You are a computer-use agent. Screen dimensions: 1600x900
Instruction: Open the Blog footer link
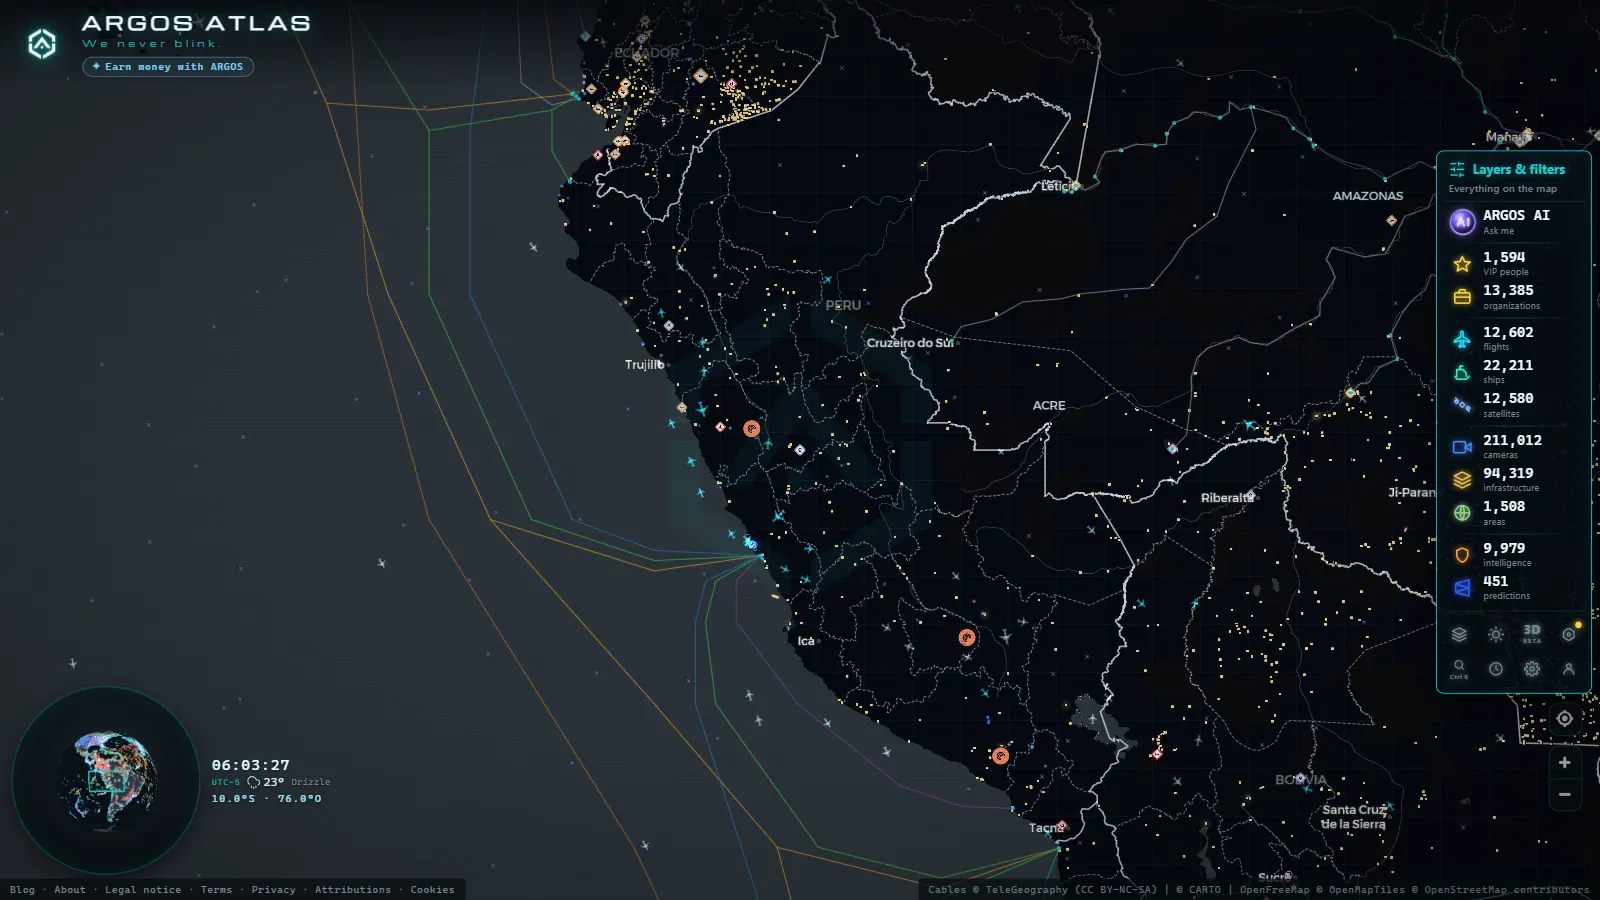click(x=22, y=890)
